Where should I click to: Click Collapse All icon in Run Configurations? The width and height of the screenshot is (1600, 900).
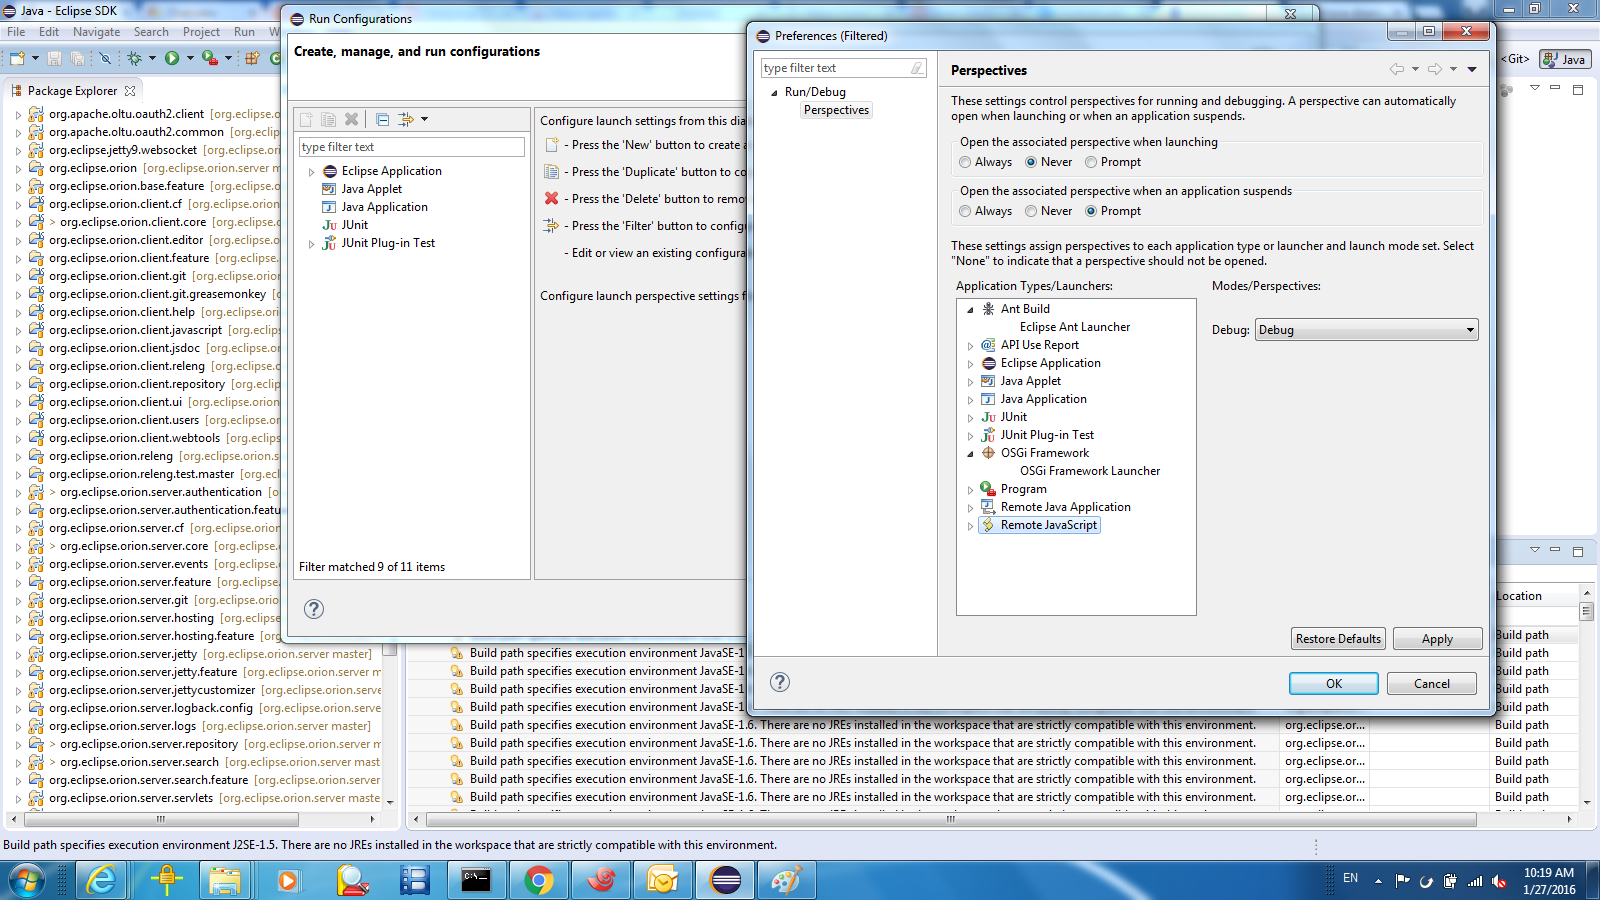coord(382,119)
